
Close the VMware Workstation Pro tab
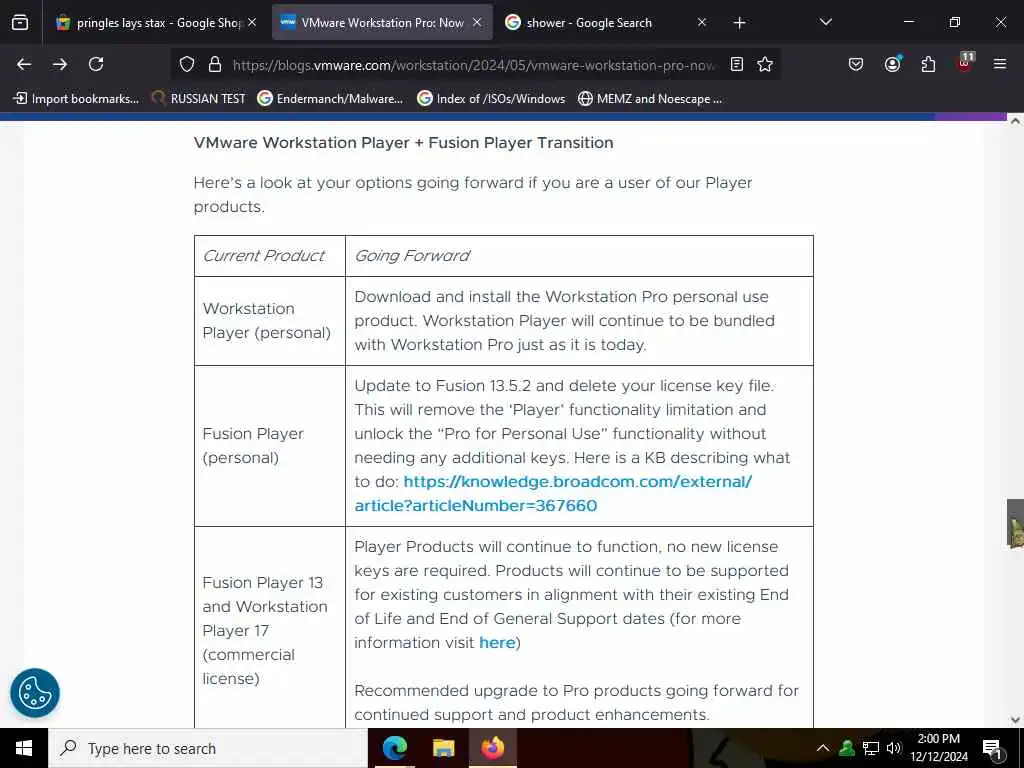pyautogui.click(x=477, y=22)
